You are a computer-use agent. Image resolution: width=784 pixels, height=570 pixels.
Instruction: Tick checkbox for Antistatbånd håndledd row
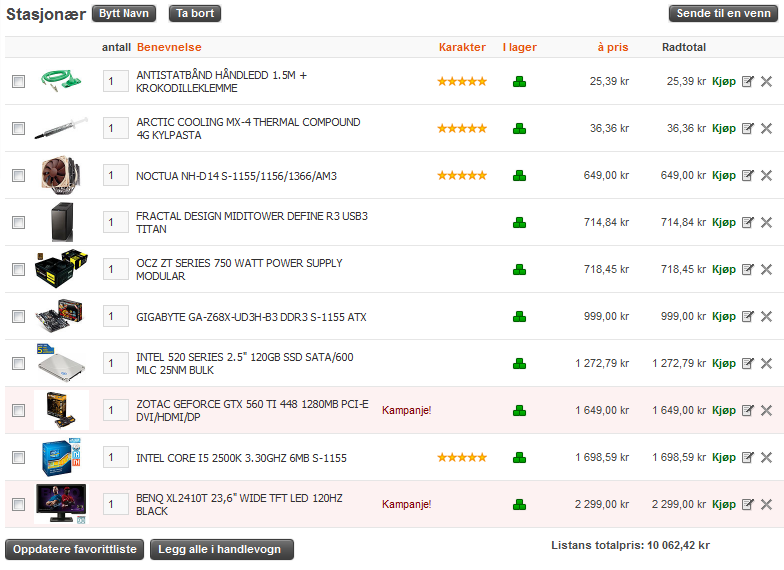[x=18, y=82]
